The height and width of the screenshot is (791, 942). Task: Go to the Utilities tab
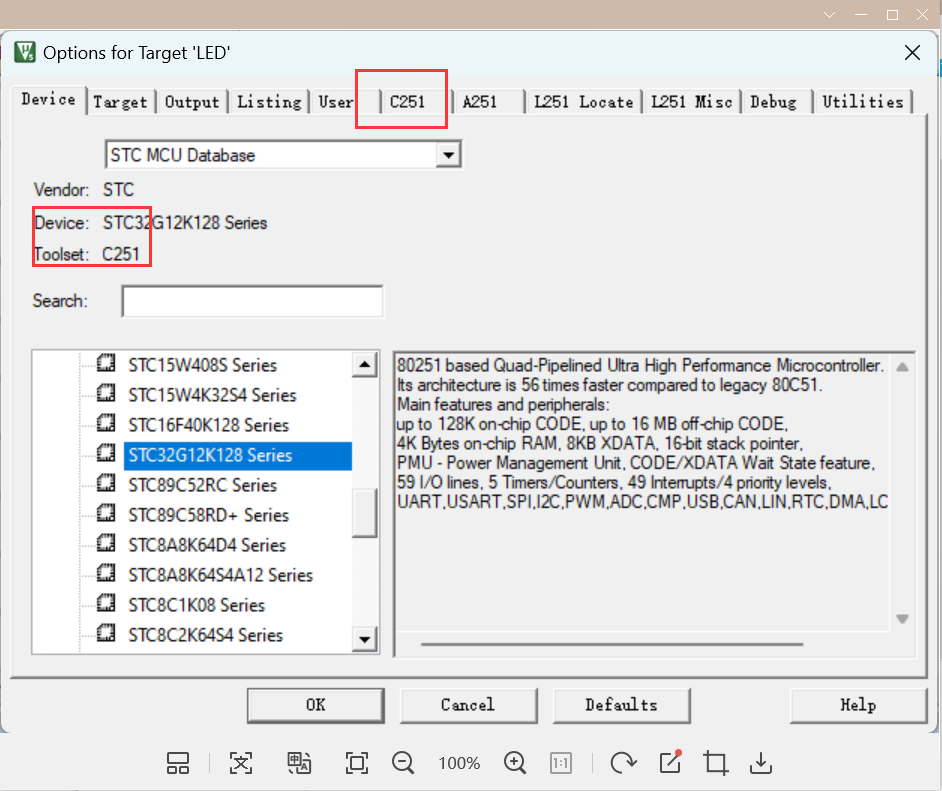(863, 102)
